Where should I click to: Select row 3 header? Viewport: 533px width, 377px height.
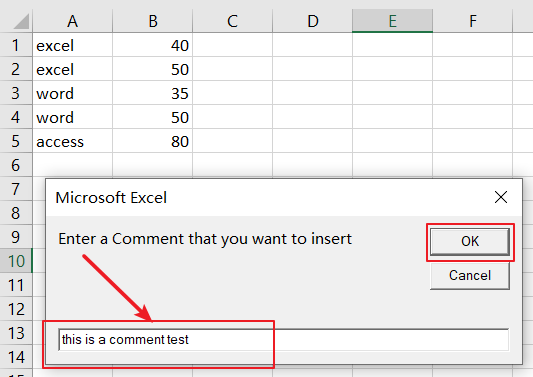pos(16,93)
